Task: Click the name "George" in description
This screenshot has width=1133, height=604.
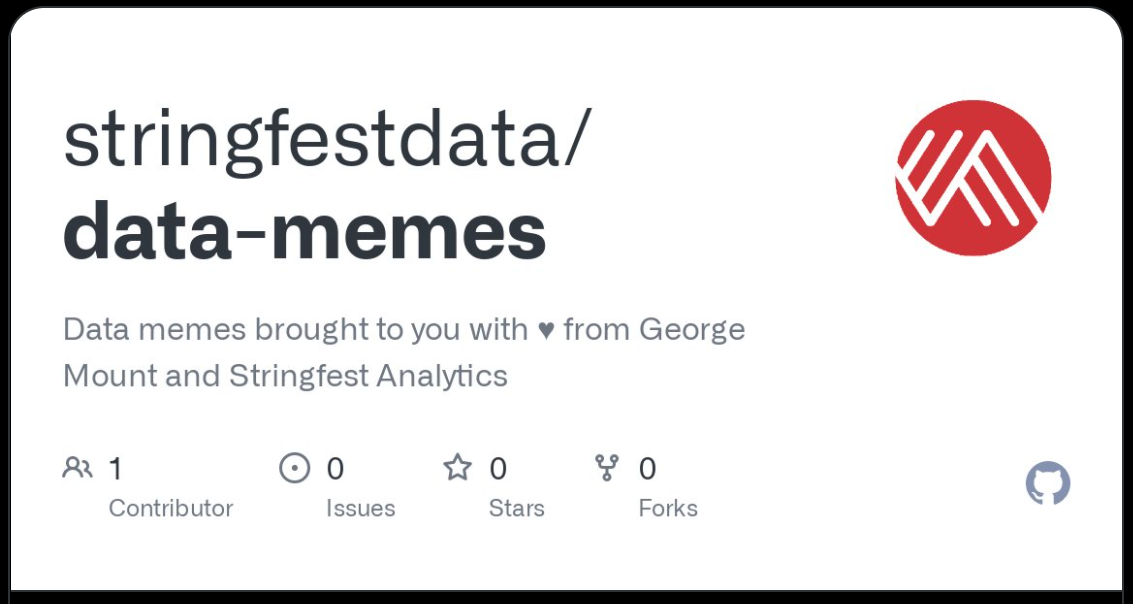Action: (x=692, y=329)
